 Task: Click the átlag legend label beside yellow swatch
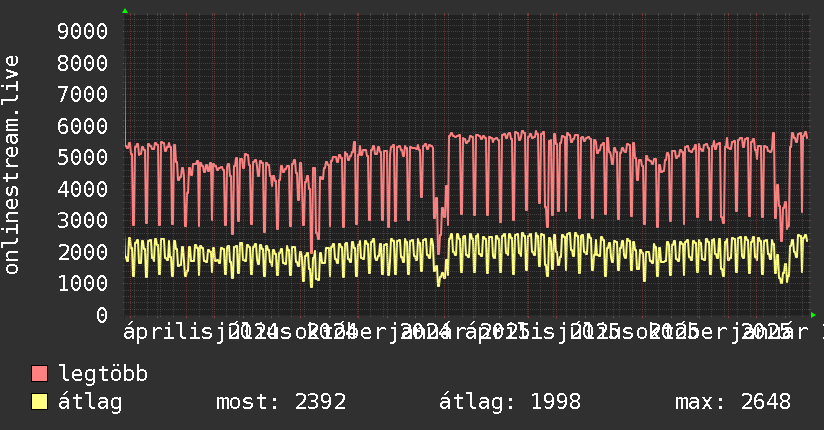tap(90, 402)
